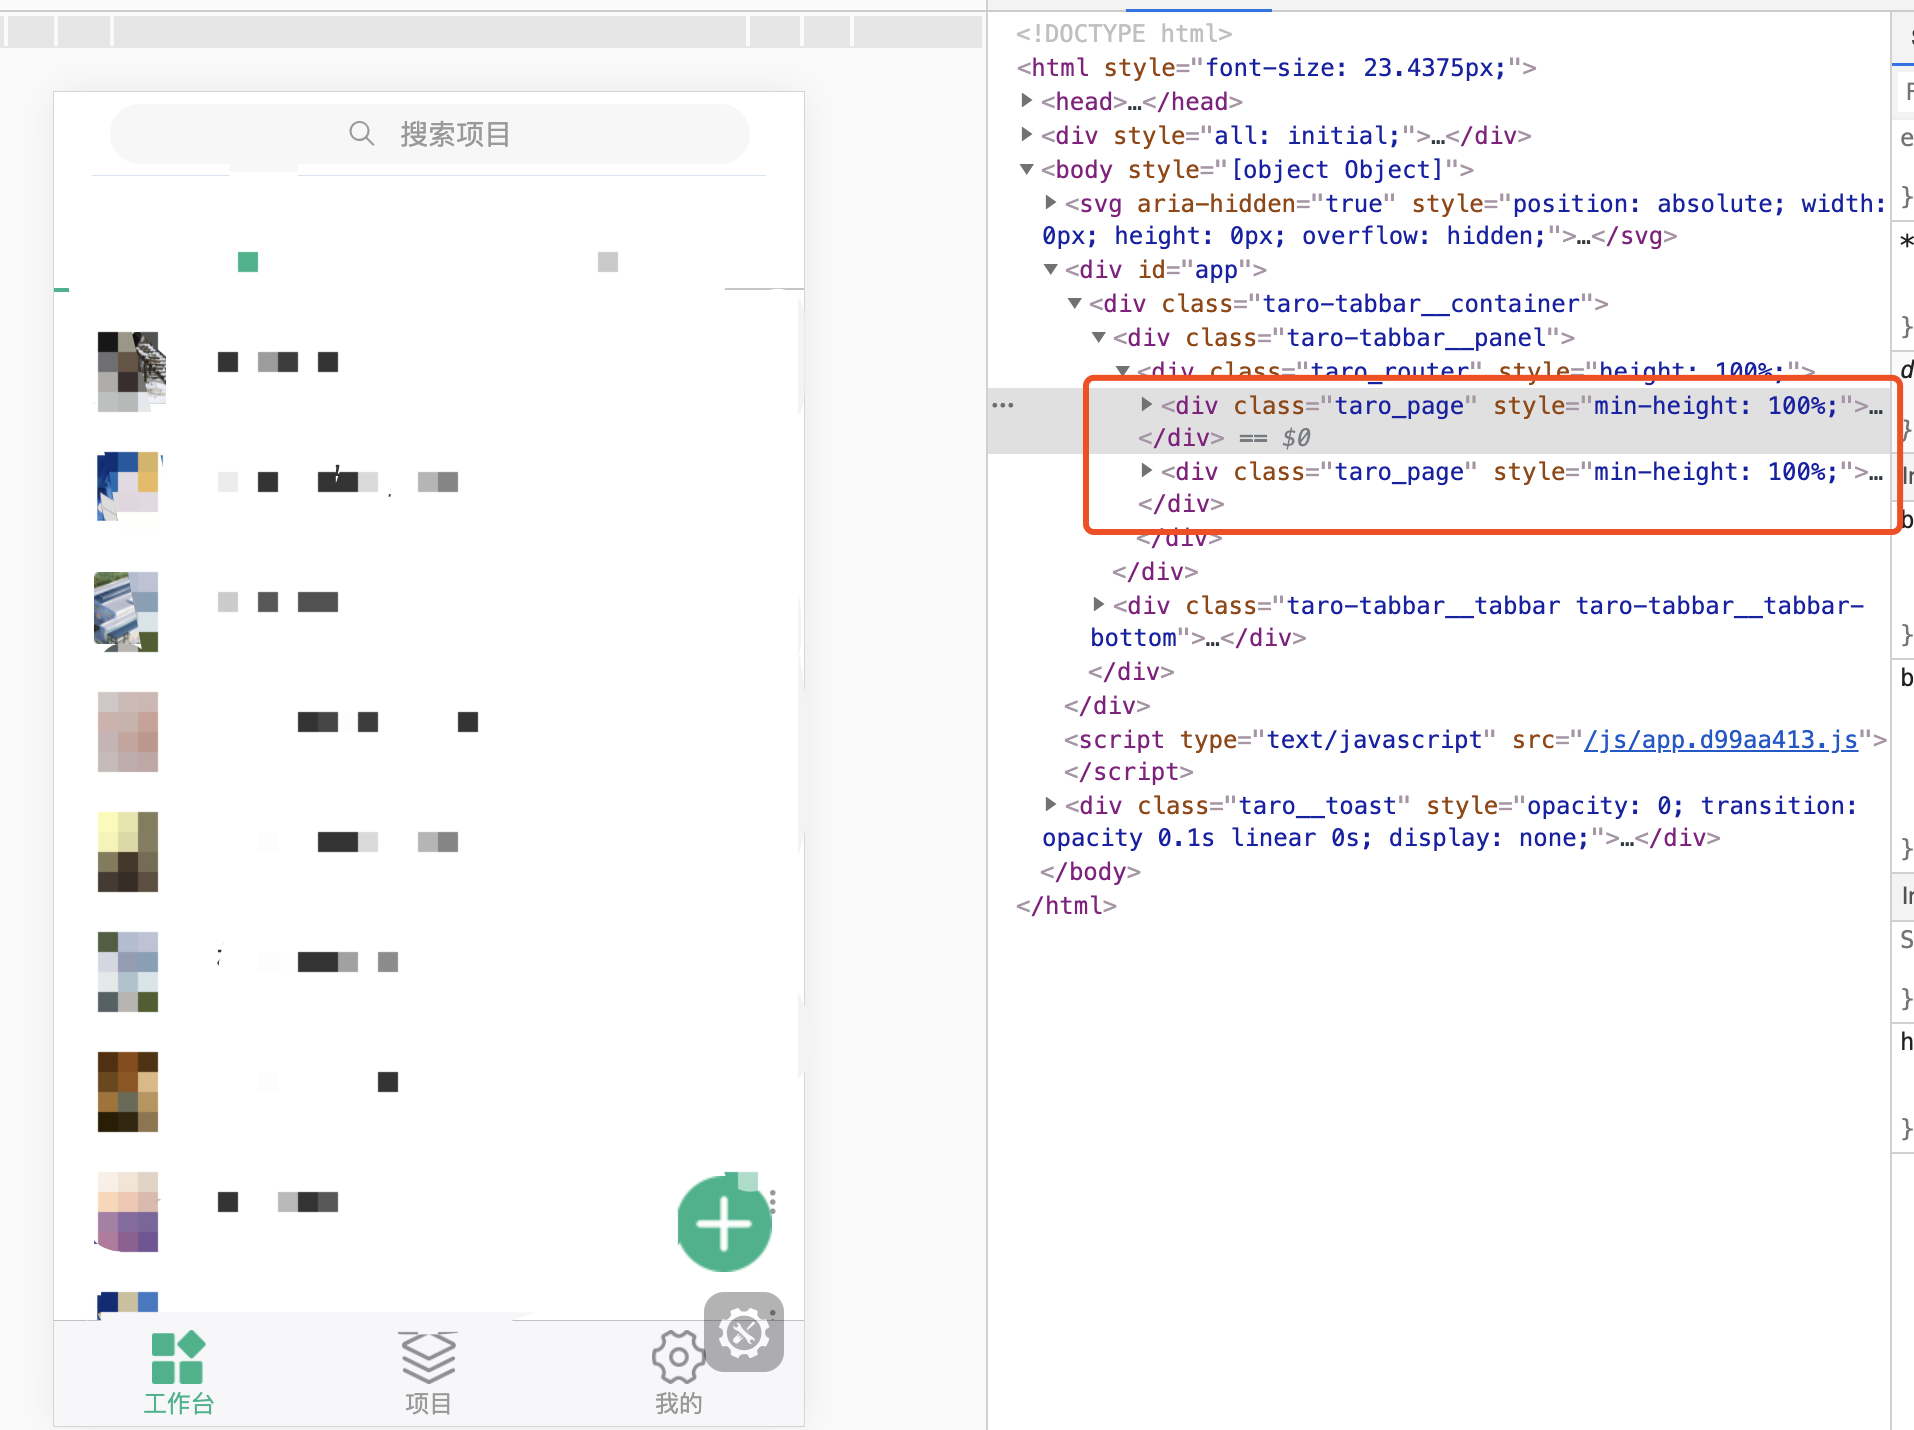1914x1430 pixels.
Task: Expand the head element node
Action: tap(1026, 101)
